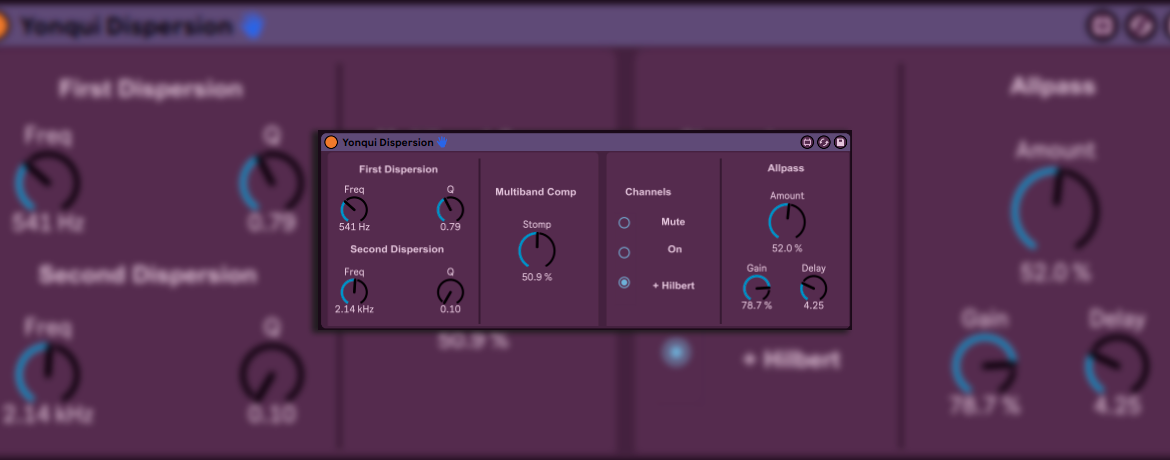Click the Yonqui Dispersion device title
This screenshot has height=460, width=1170.
click(388, 142)
